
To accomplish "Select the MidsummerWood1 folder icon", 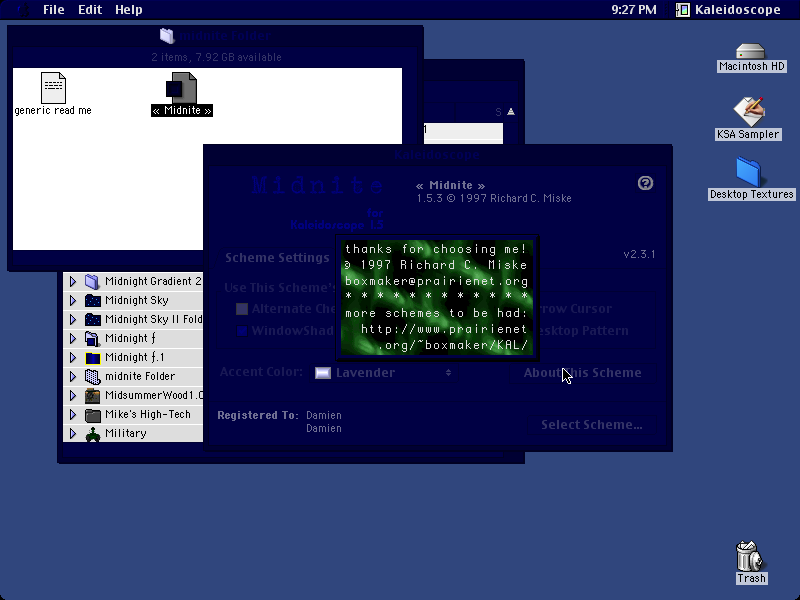I will (92, 395).
